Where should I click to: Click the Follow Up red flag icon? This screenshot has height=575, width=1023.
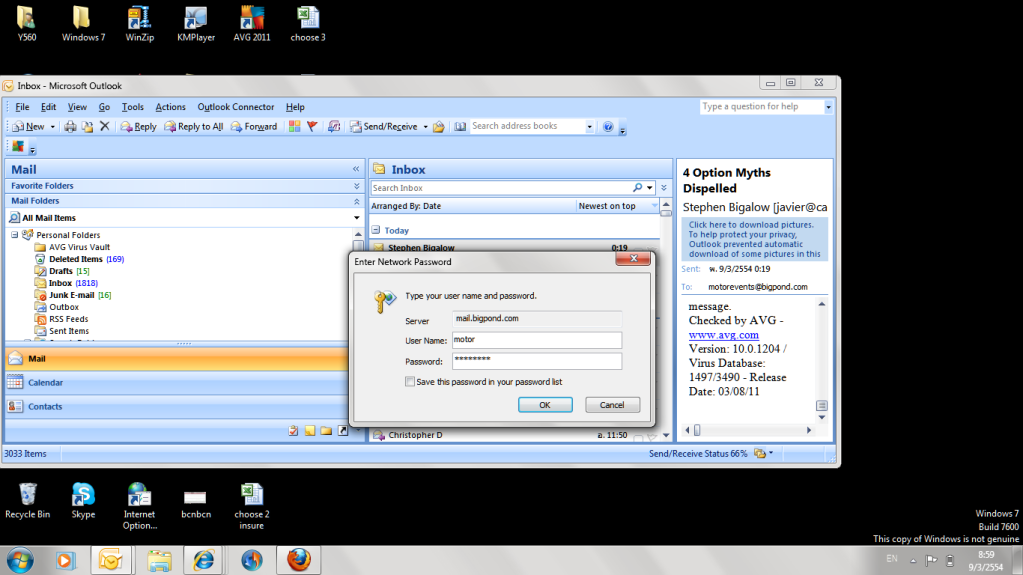(313, 127)
